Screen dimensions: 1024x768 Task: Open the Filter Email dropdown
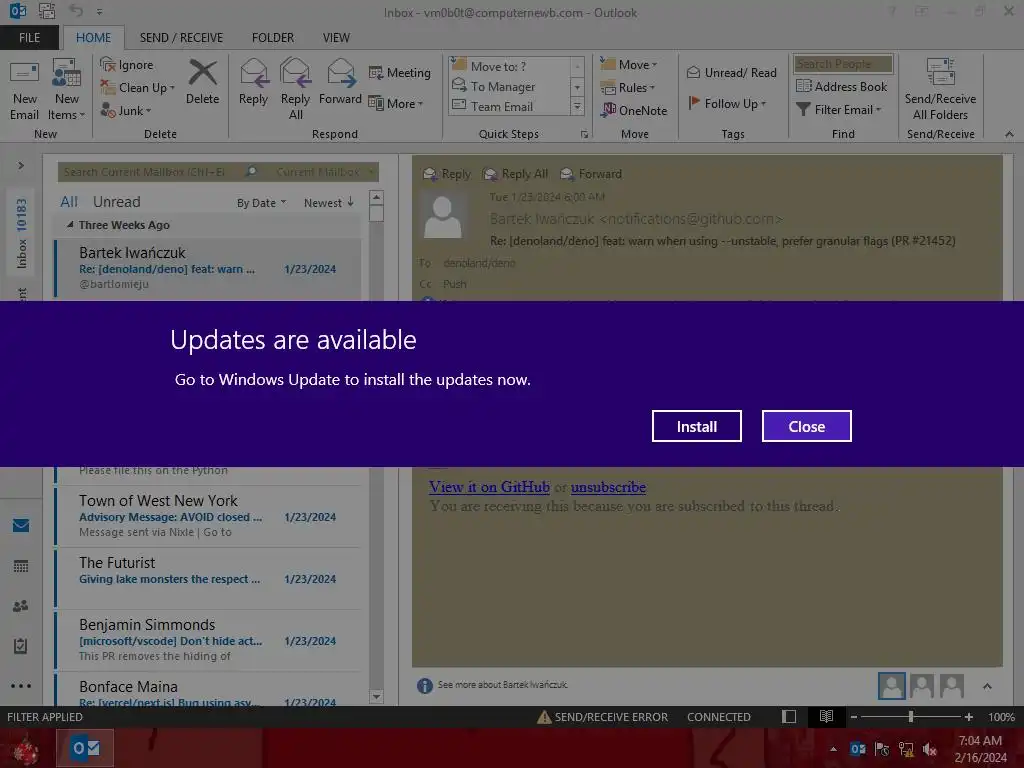click(839, 110)
